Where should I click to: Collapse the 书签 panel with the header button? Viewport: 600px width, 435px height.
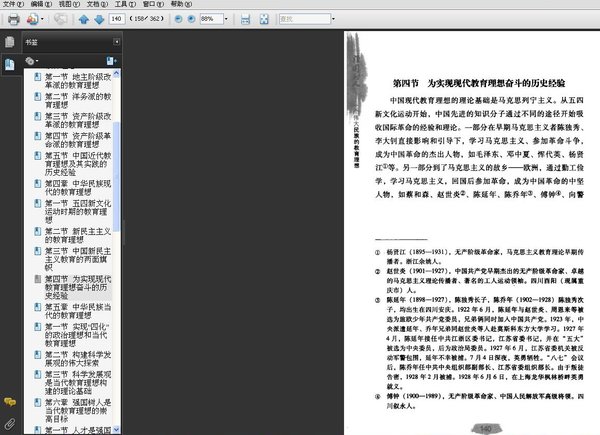[x=117, y=42]
